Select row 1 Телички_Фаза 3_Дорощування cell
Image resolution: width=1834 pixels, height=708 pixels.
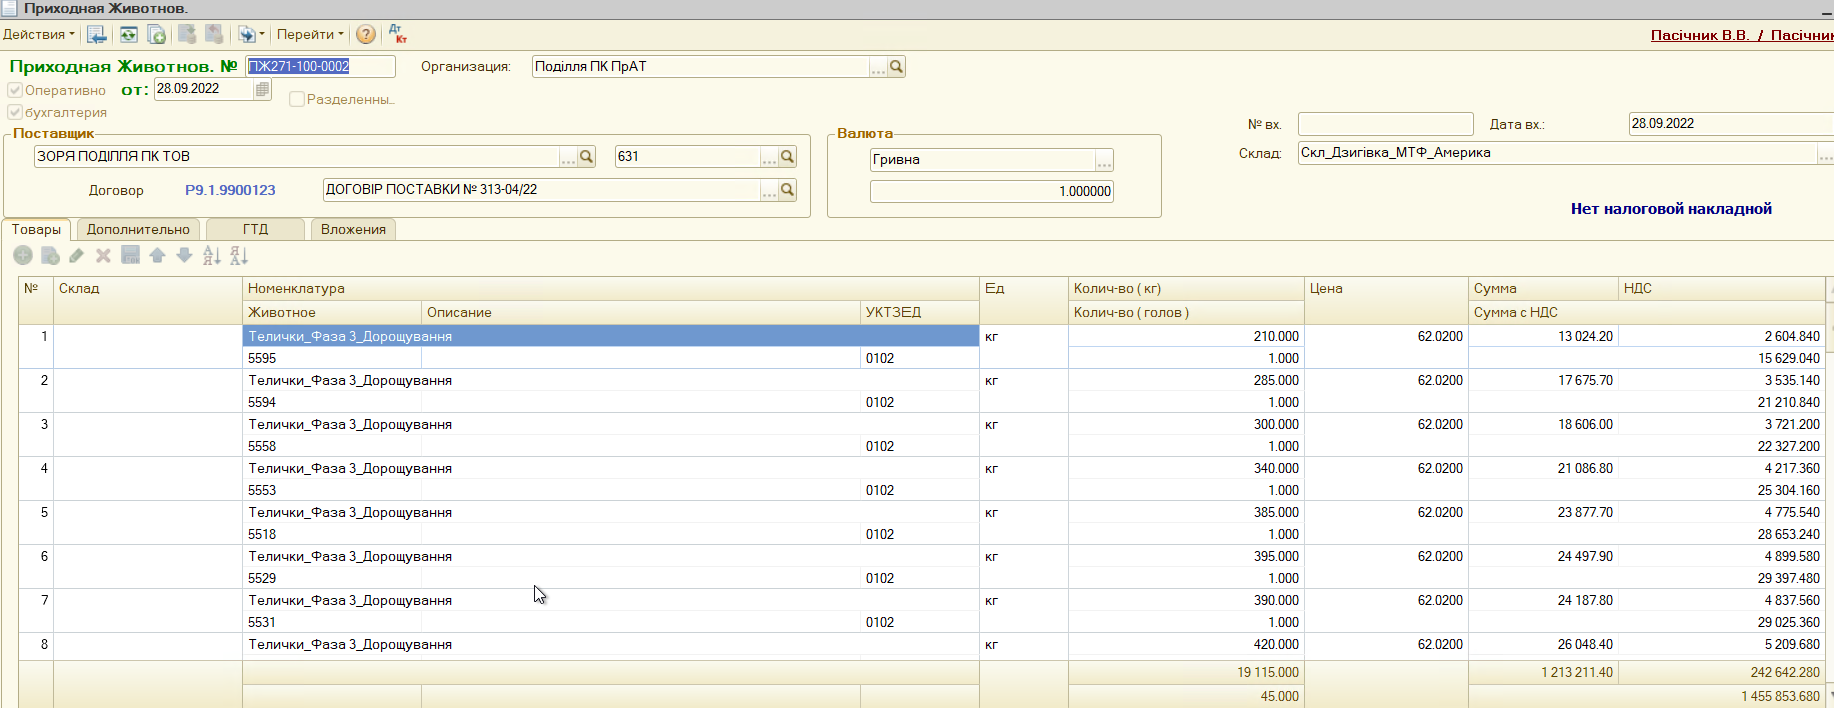(610, 336)
